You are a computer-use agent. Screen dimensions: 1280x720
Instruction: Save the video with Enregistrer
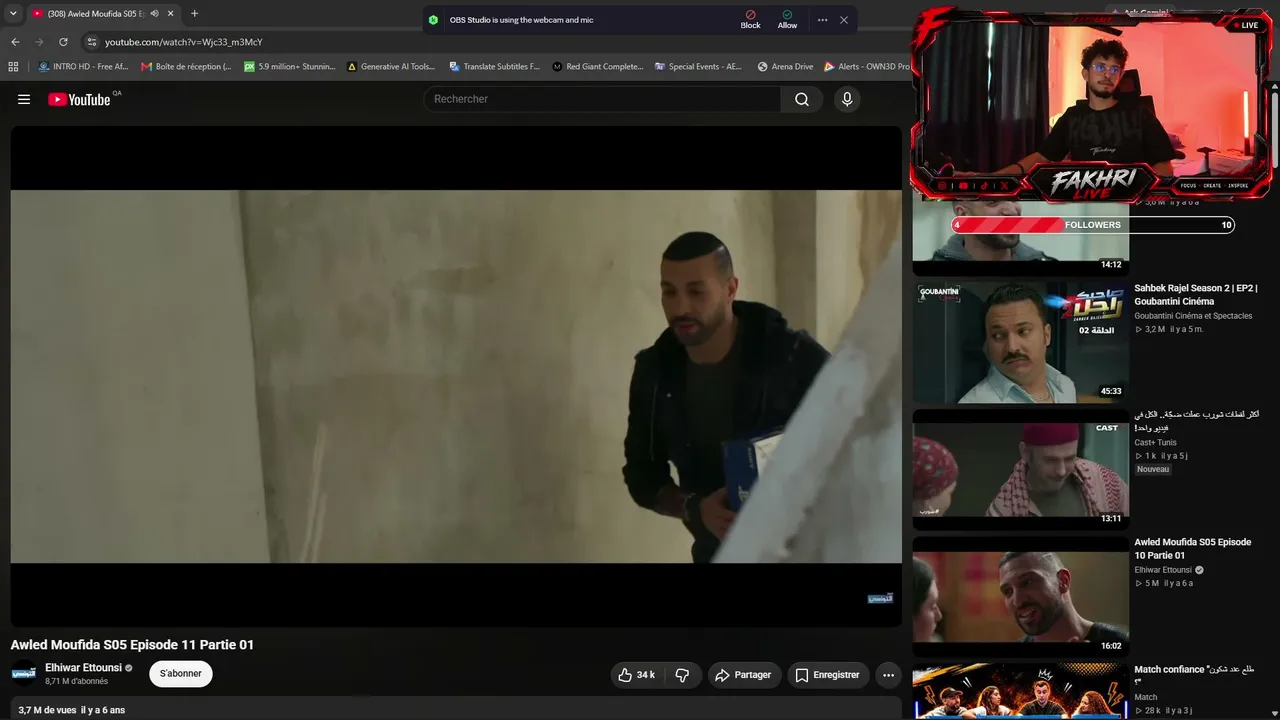pyautogui.click(x=827, y=675)
